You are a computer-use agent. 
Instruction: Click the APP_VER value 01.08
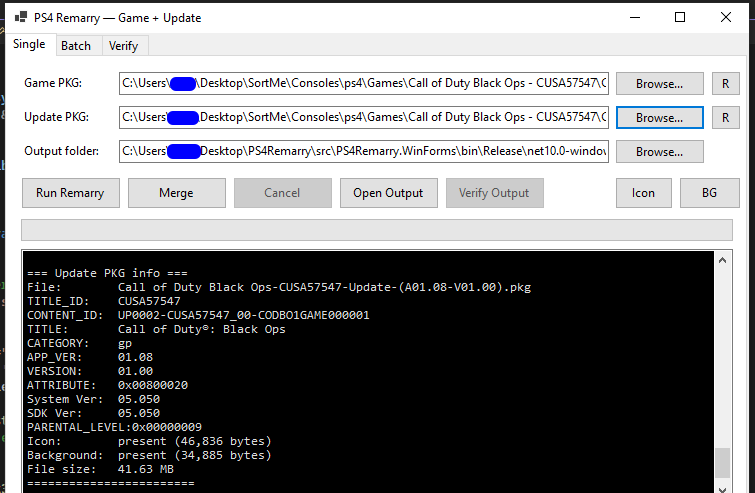tap(135, 357)
